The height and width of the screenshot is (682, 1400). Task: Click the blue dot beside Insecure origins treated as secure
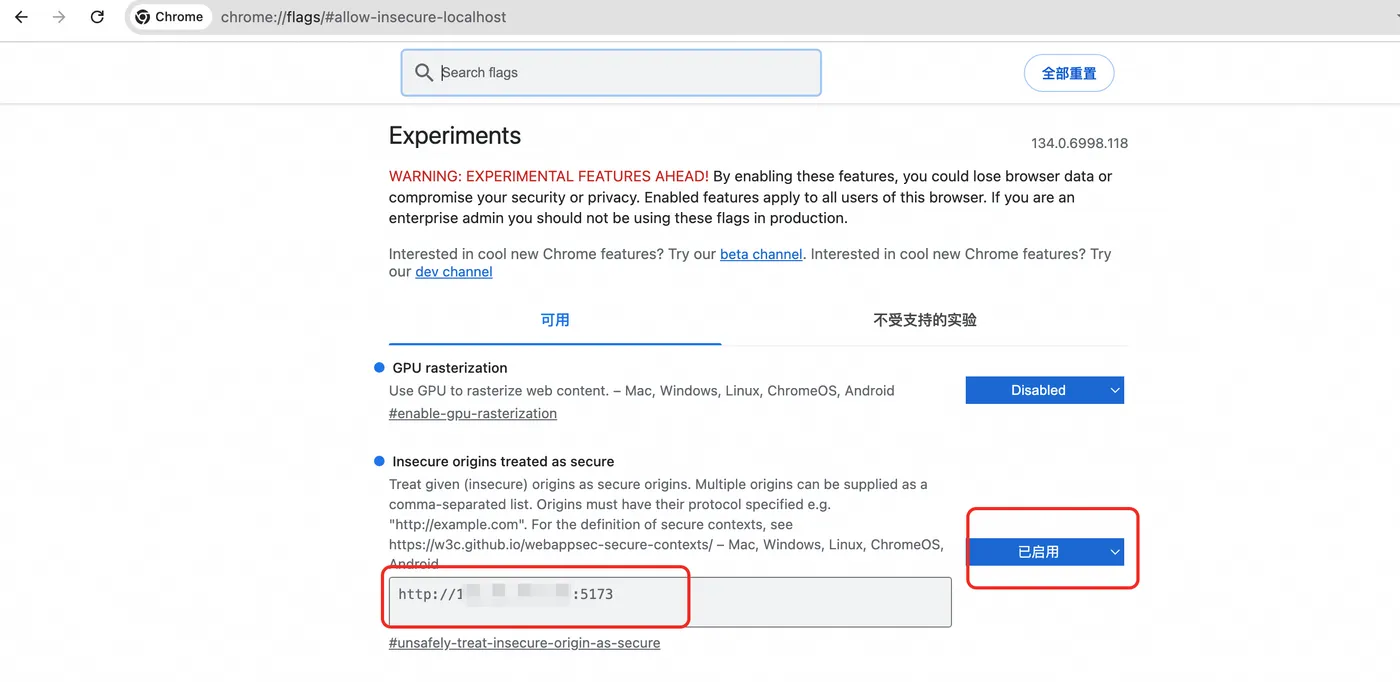[379, 461]
